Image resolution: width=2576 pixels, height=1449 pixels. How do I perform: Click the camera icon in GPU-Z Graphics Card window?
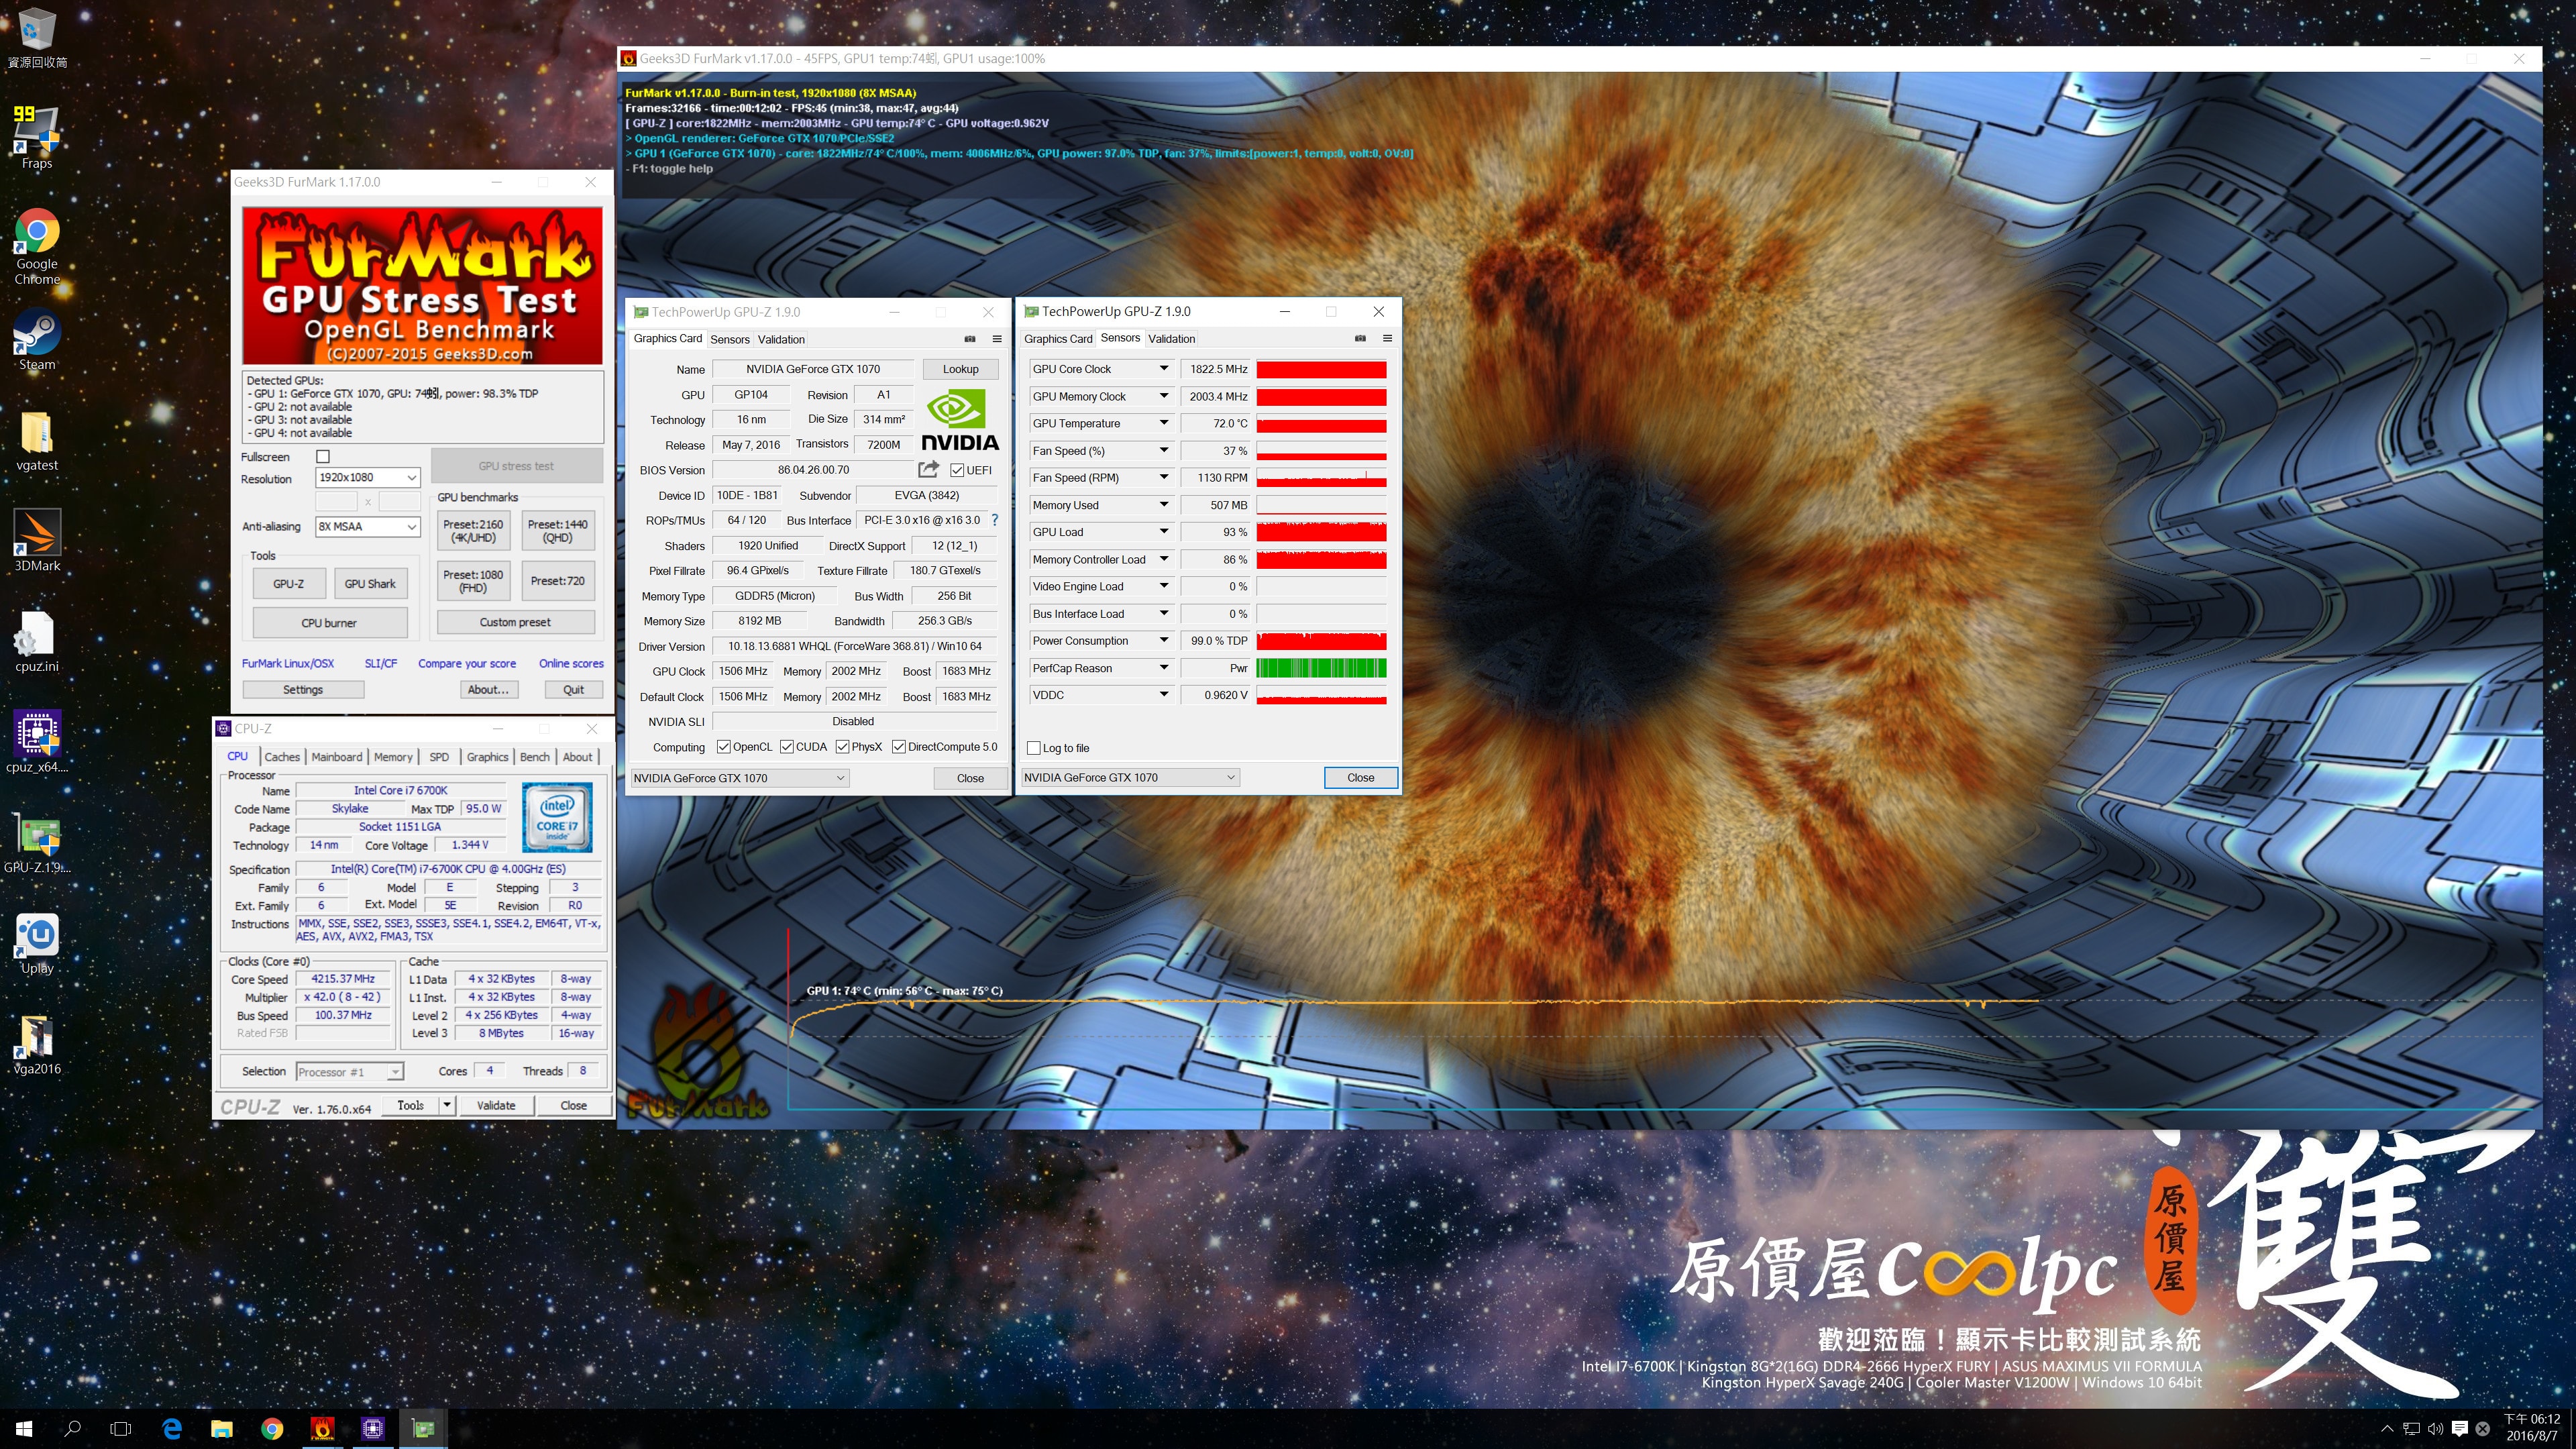pyautogui.click(x=970, y=338)
